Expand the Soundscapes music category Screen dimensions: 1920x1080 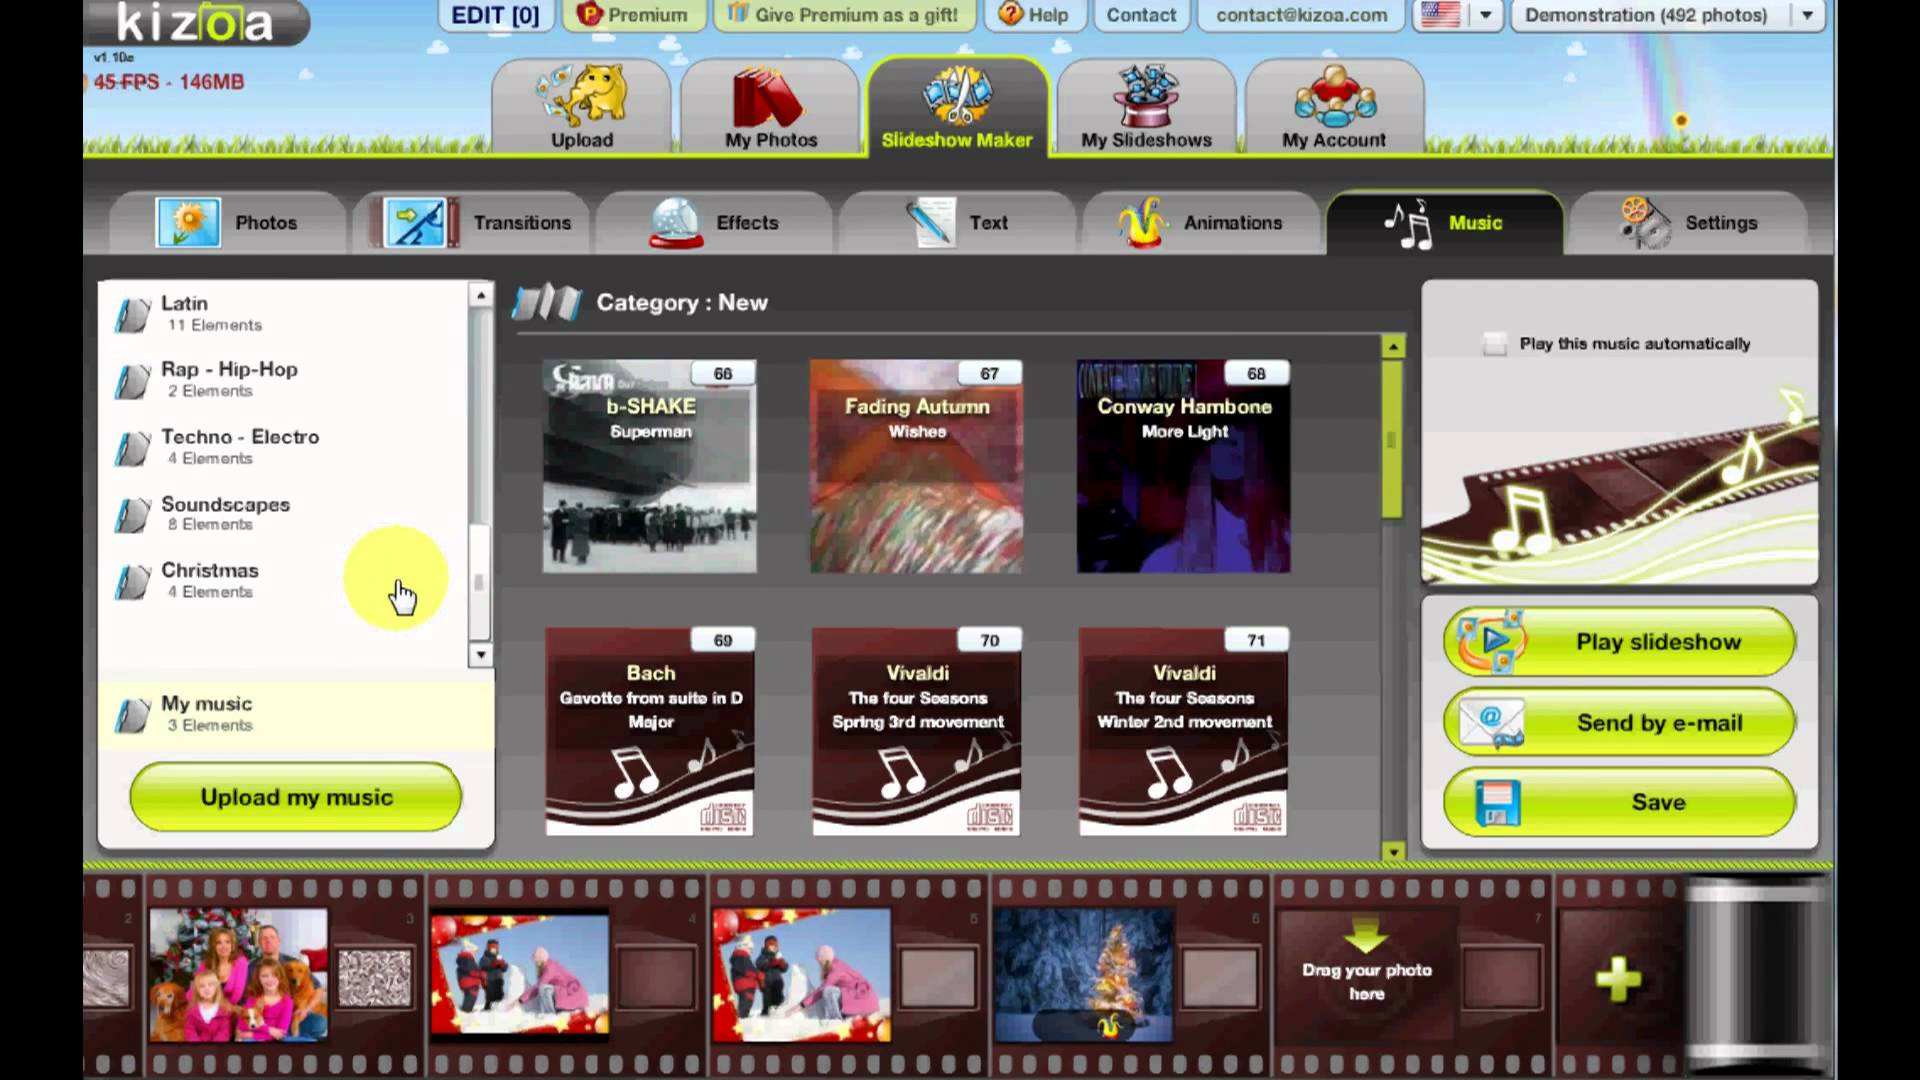tap(224, 512)
